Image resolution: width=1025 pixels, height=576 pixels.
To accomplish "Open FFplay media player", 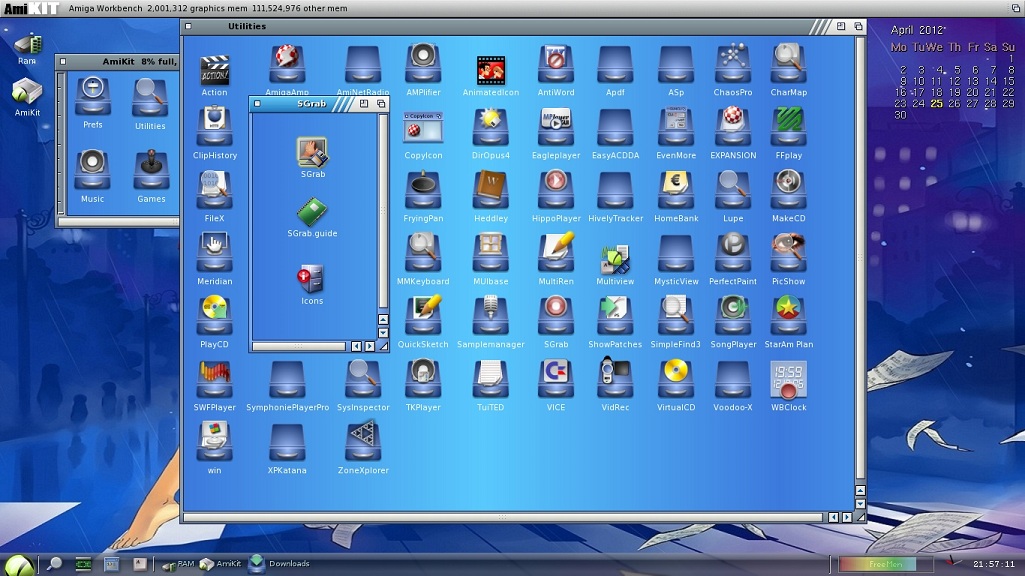I will tap(788, 127).
